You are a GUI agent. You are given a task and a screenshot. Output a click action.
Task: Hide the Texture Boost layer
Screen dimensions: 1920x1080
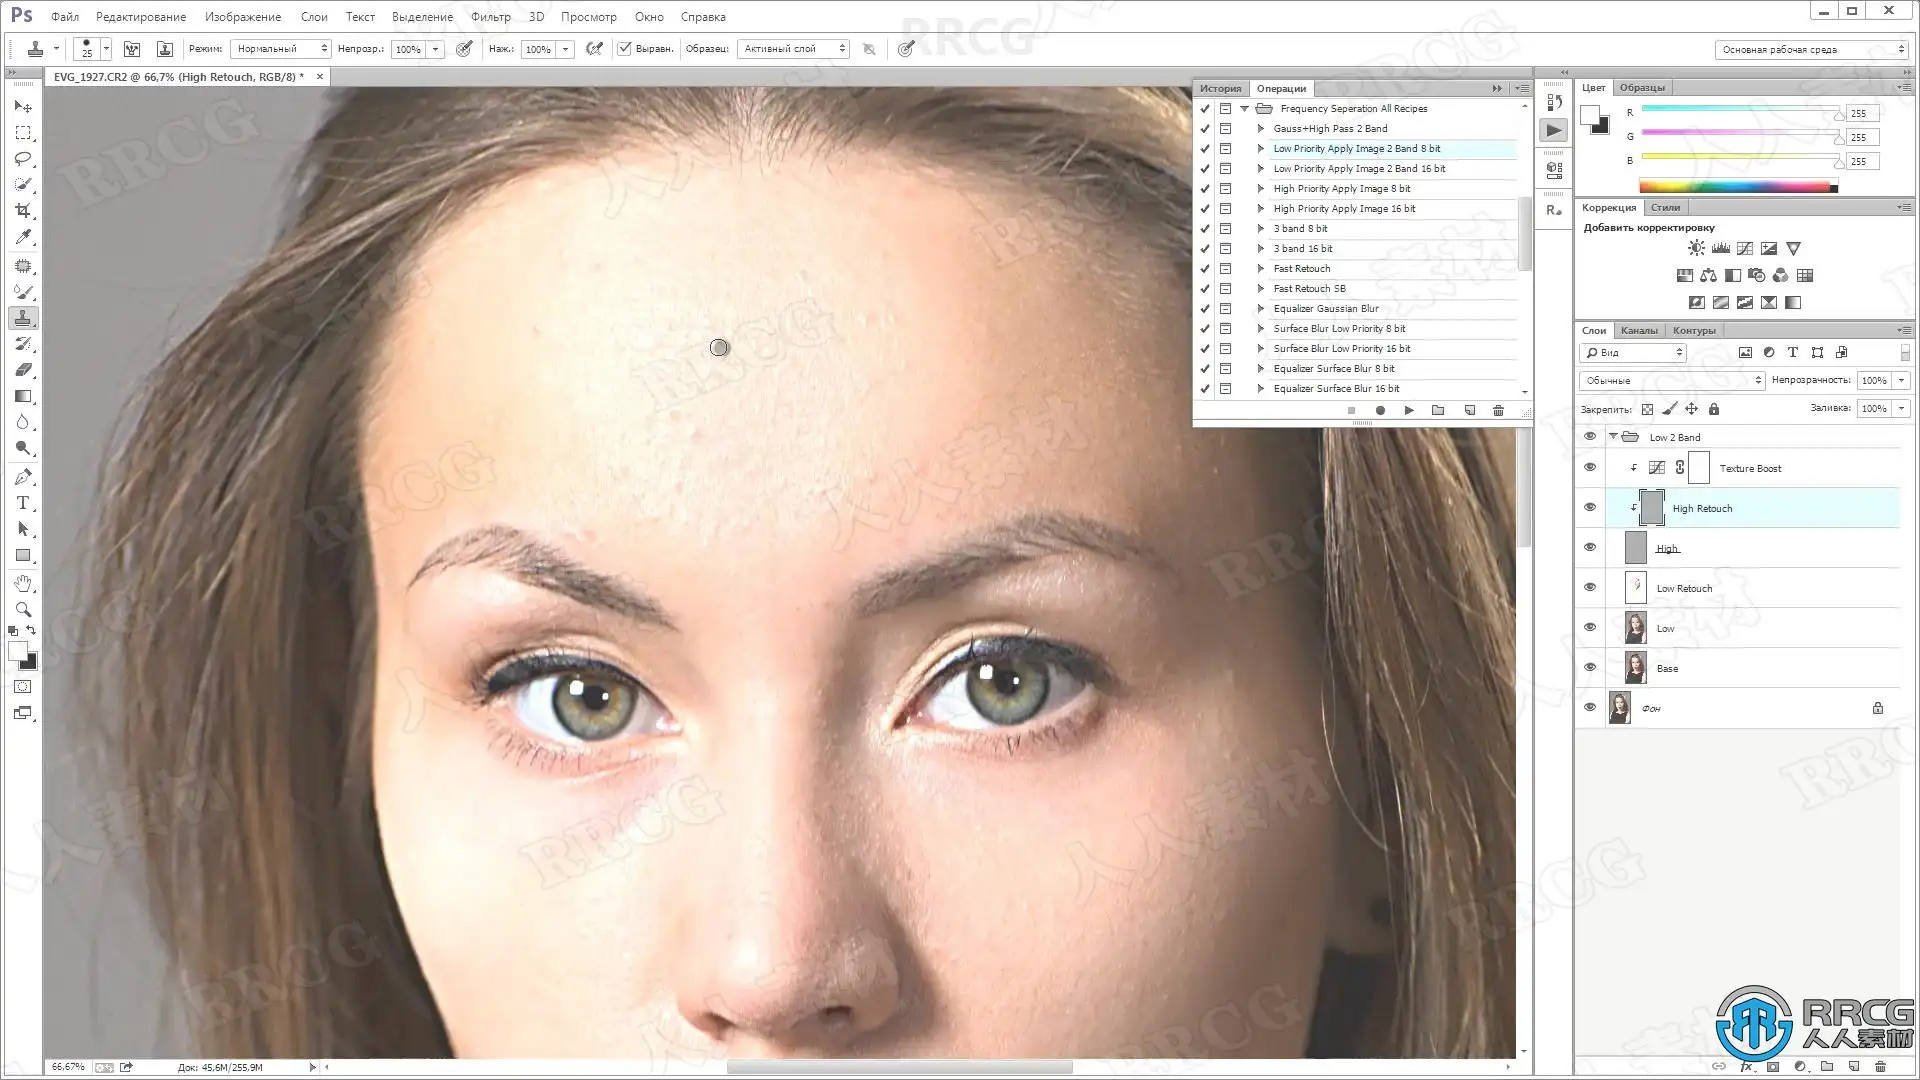(1590, 468)
